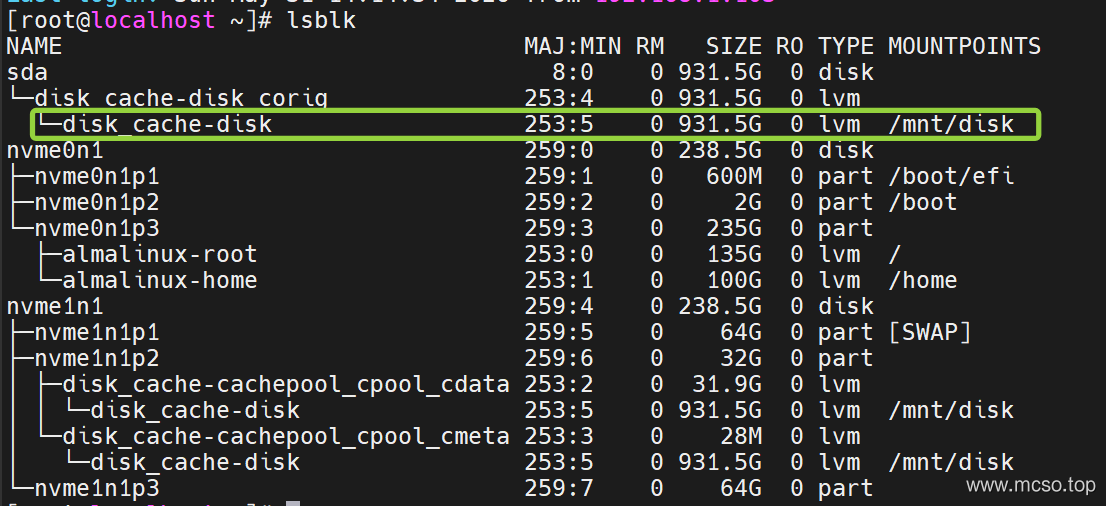Viewport: 1106px width, 506px height.
Task: Click the 259:7 device number
Action: (x=559, y=488)
